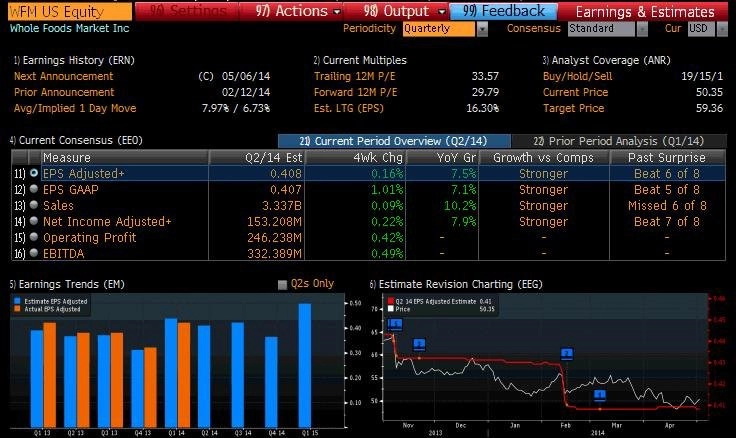Click the Q1 15 estimate bar
Image resolution: width=736 pixels, height=438 pixels.
[x=305, y=365]
